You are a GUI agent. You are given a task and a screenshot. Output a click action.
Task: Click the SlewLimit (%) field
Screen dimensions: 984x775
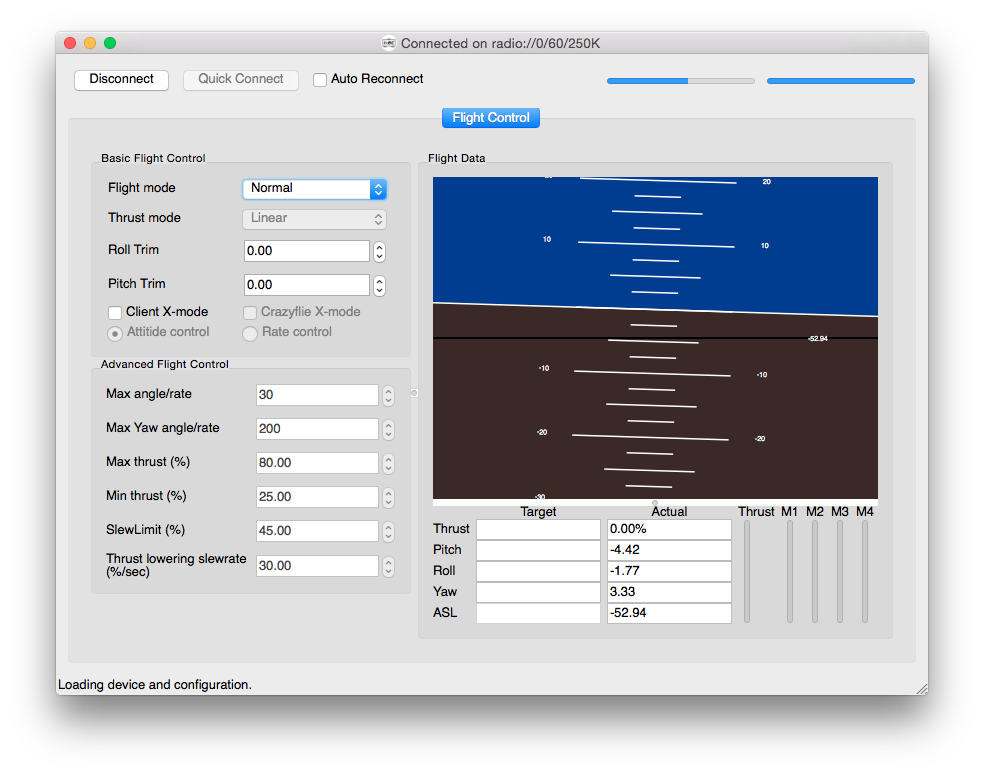pos(317,530)
